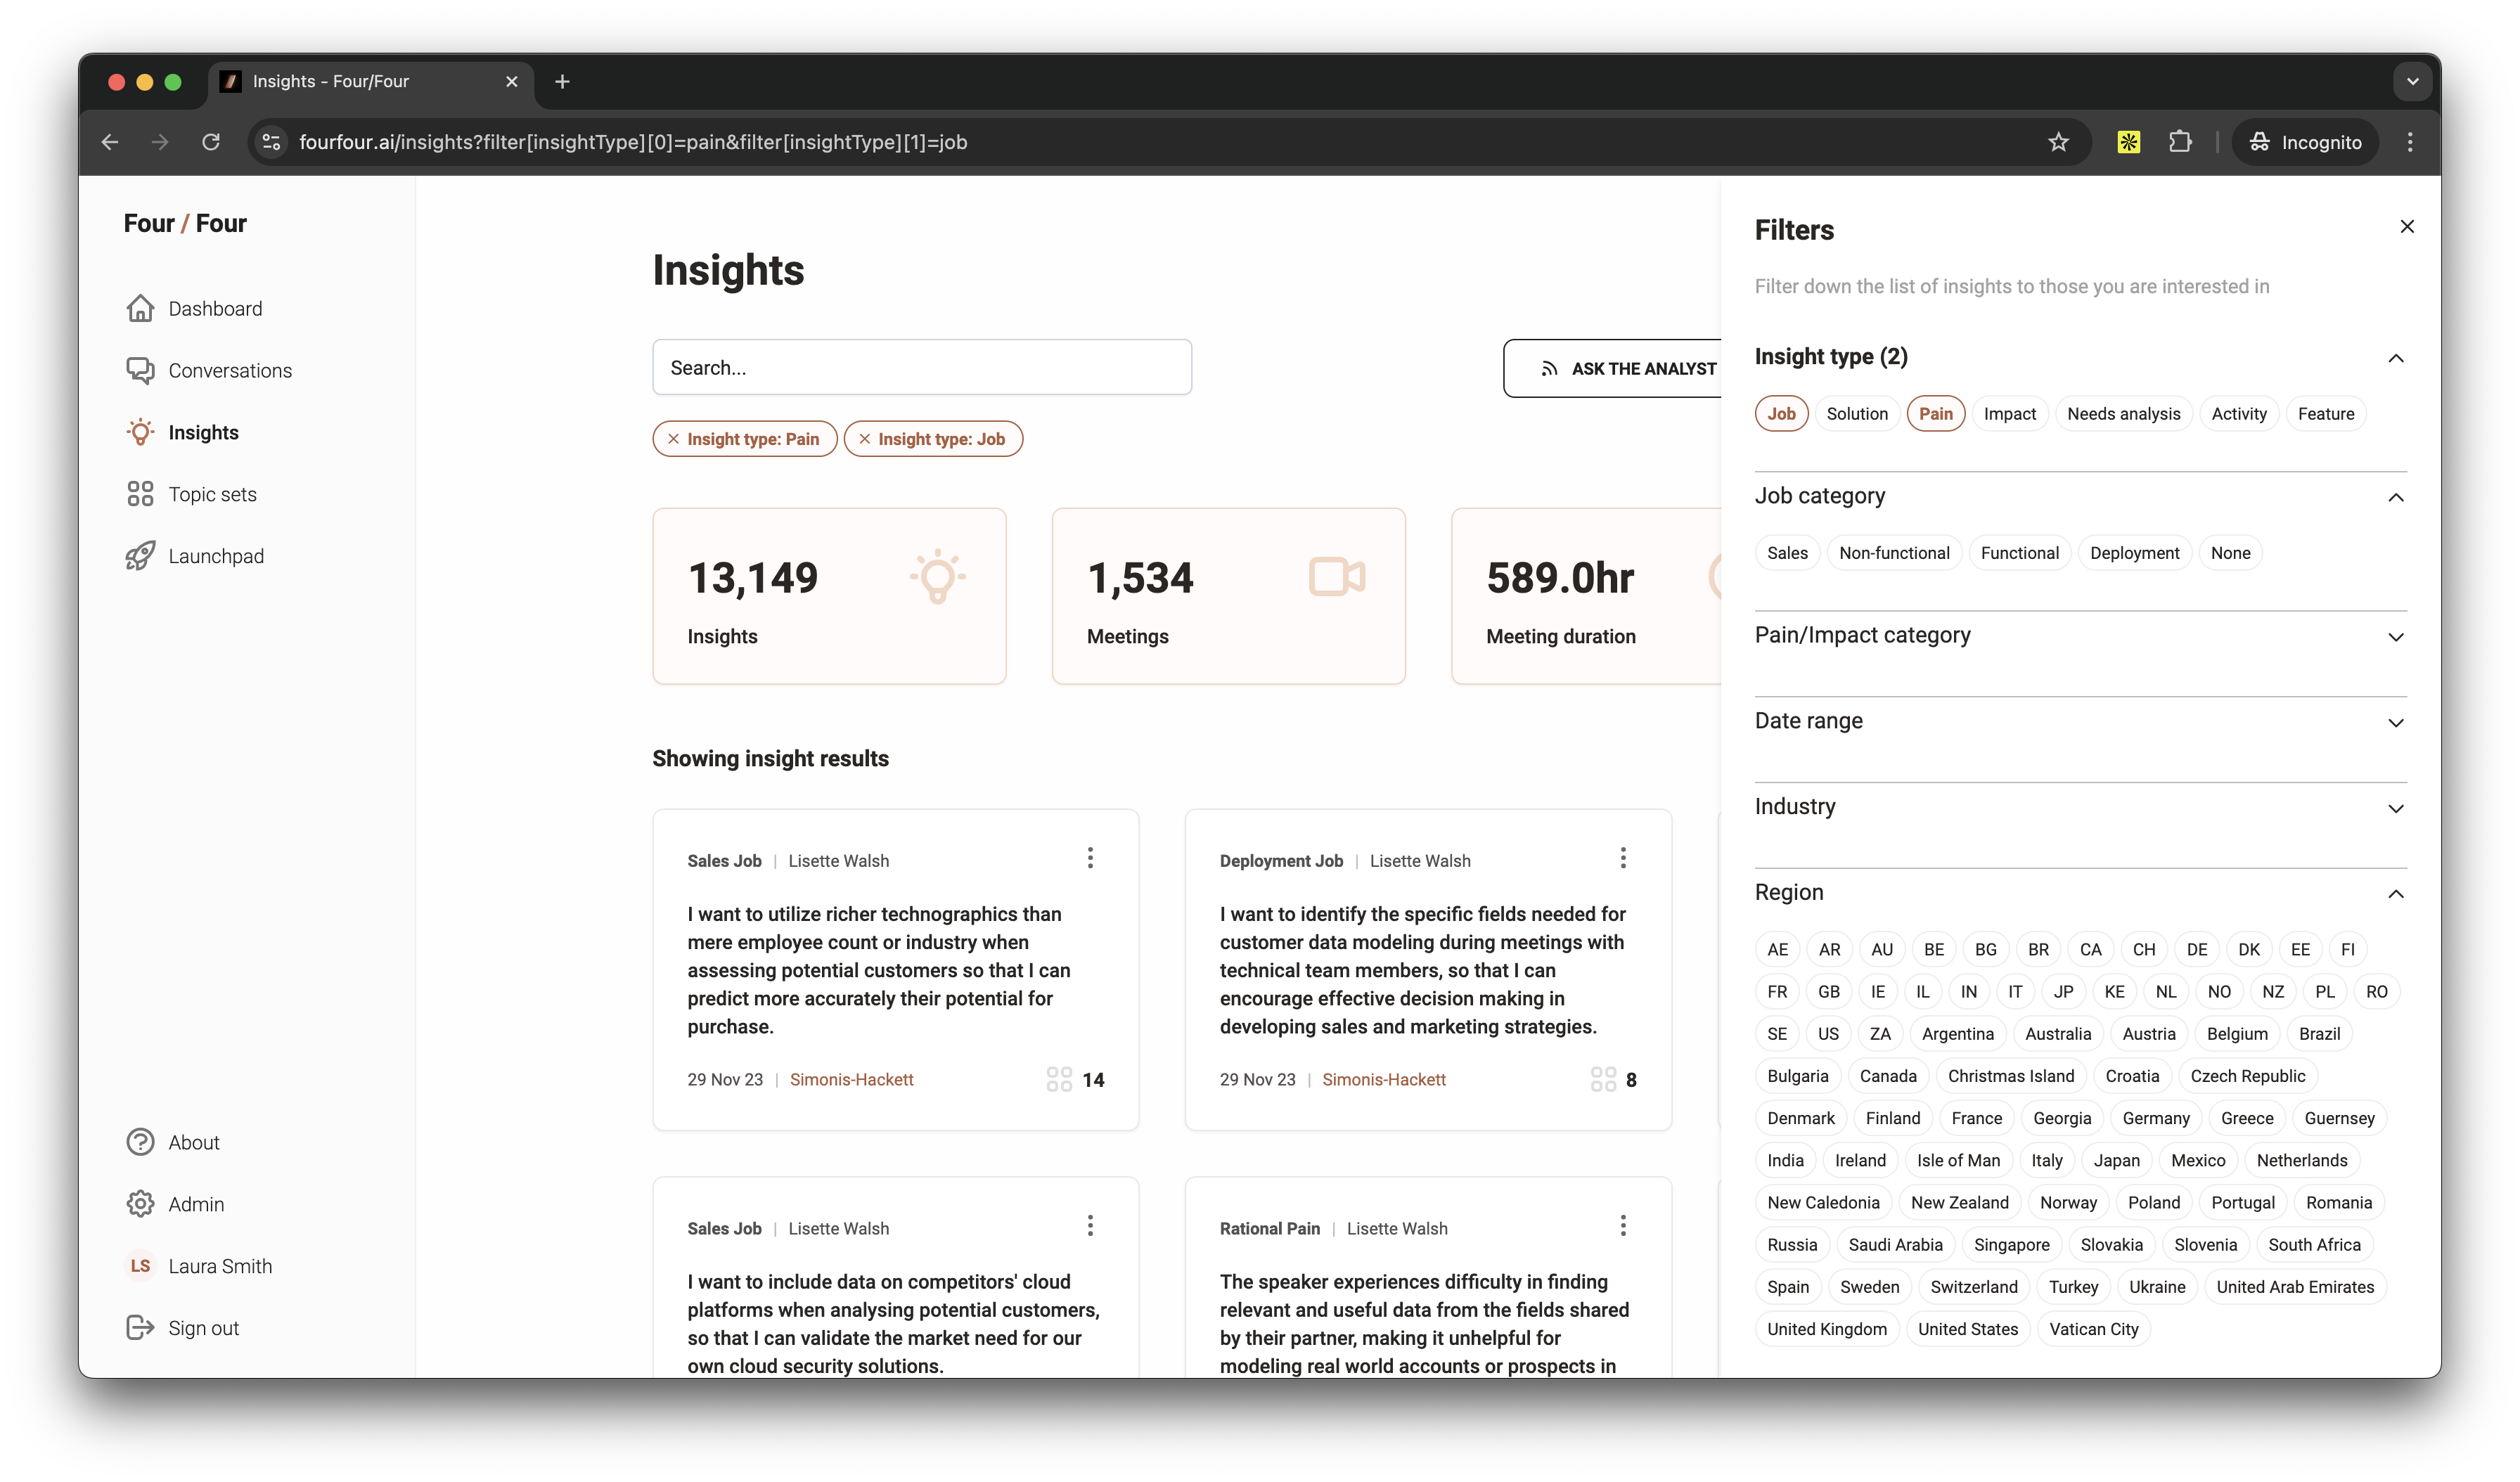Toggle the Solution insight type chip
Image resolution: width=2520 pixels, height=1482 pixels.
[1856, 414]
